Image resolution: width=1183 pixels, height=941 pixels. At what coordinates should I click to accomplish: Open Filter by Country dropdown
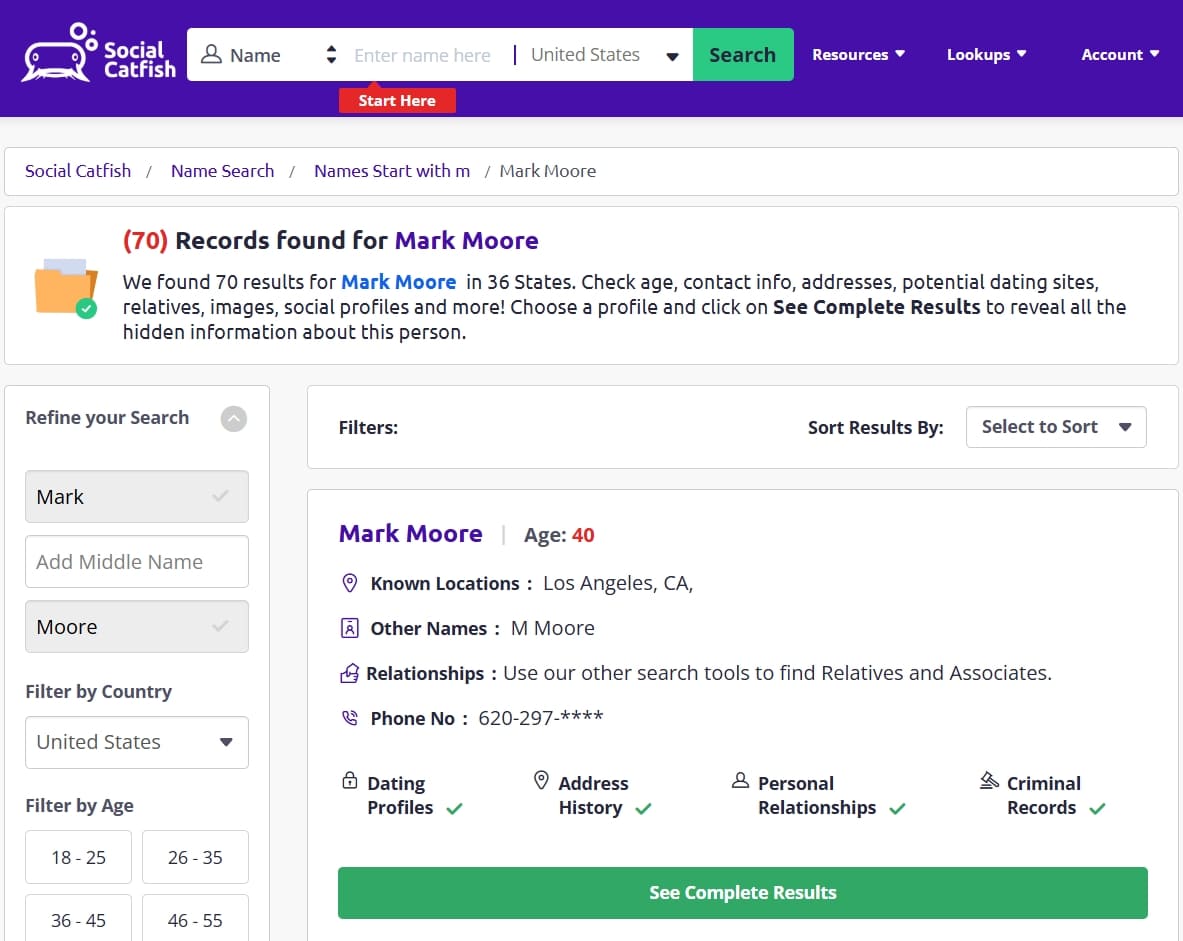coord(137,743)
